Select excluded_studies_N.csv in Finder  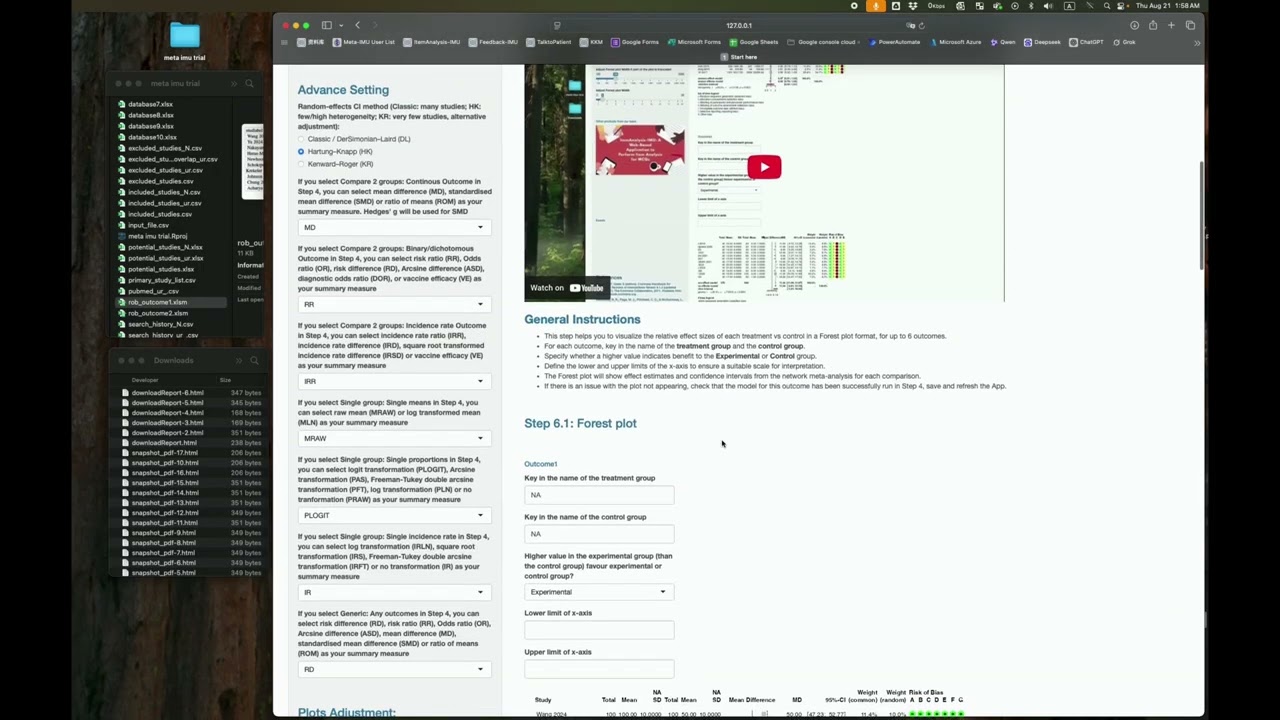click(164, 148)
